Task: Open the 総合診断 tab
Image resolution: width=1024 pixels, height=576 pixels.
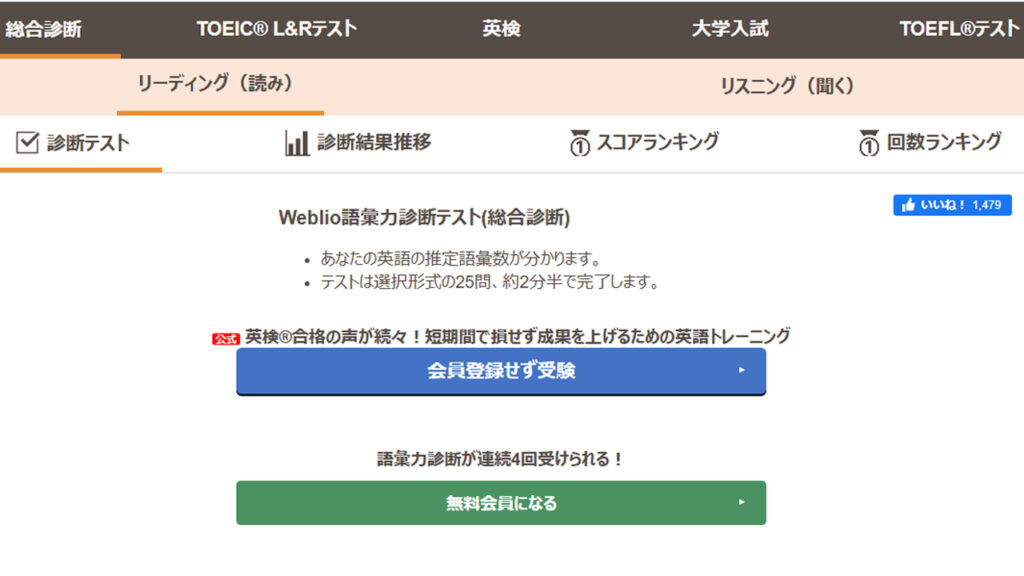Action: pyautogui.click(x=43, y=29)
